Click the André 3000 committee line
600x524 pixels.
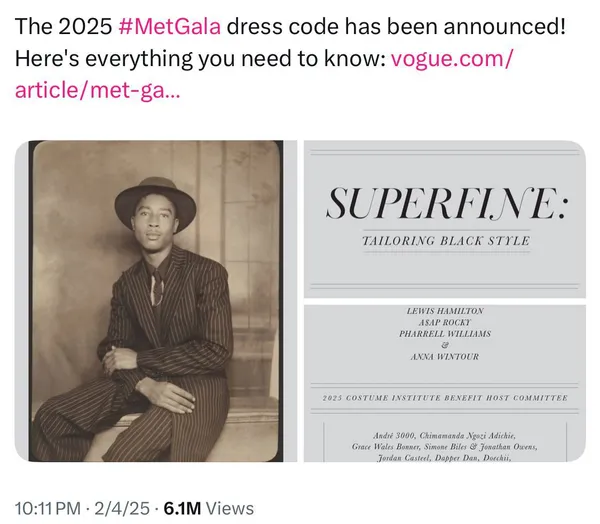tap(445, 436)
